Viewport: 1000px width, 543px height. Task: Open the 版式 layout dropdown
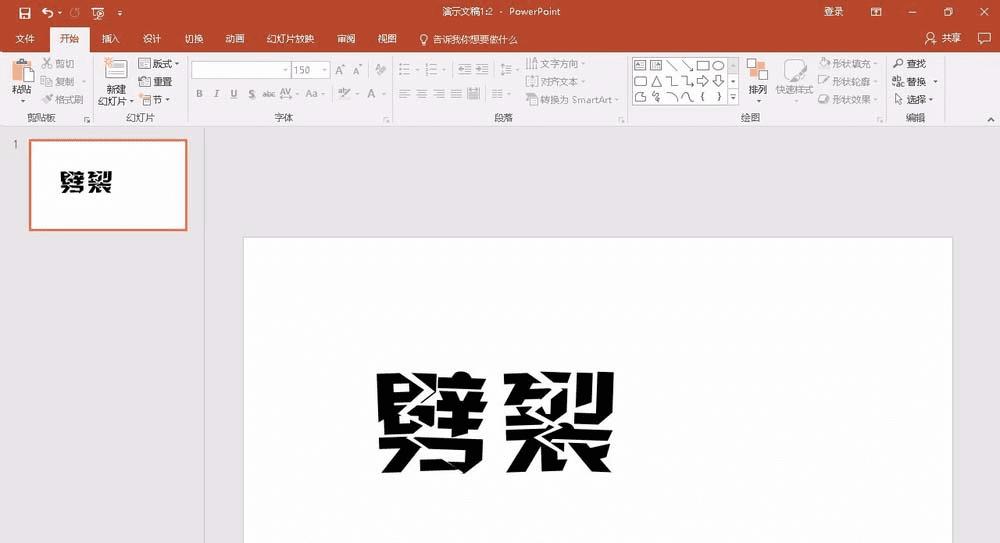point(159,63)
